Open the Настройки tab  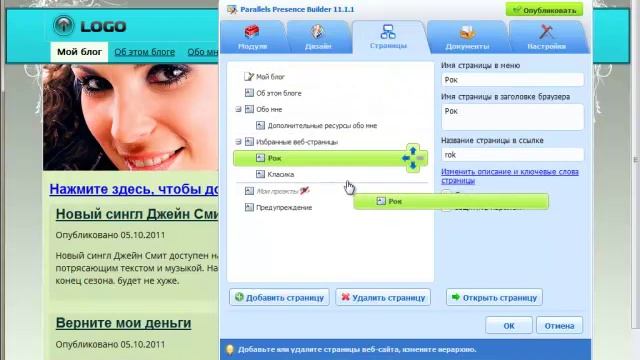pos(547,37)
